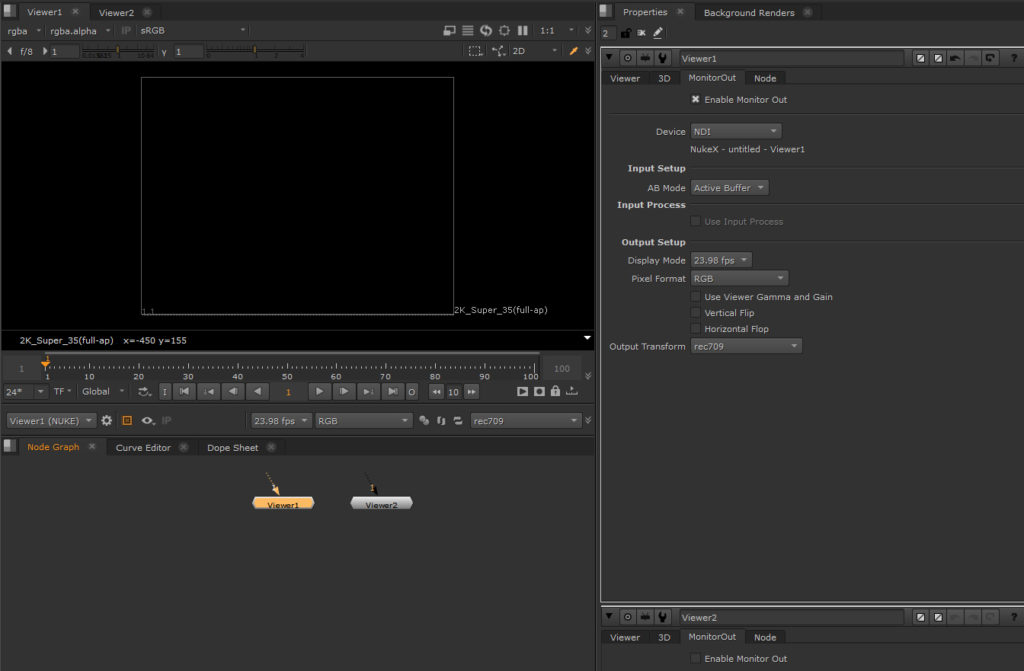
Task: Select the Viewer2 node in the Node Graph
Action: point(381,504)
